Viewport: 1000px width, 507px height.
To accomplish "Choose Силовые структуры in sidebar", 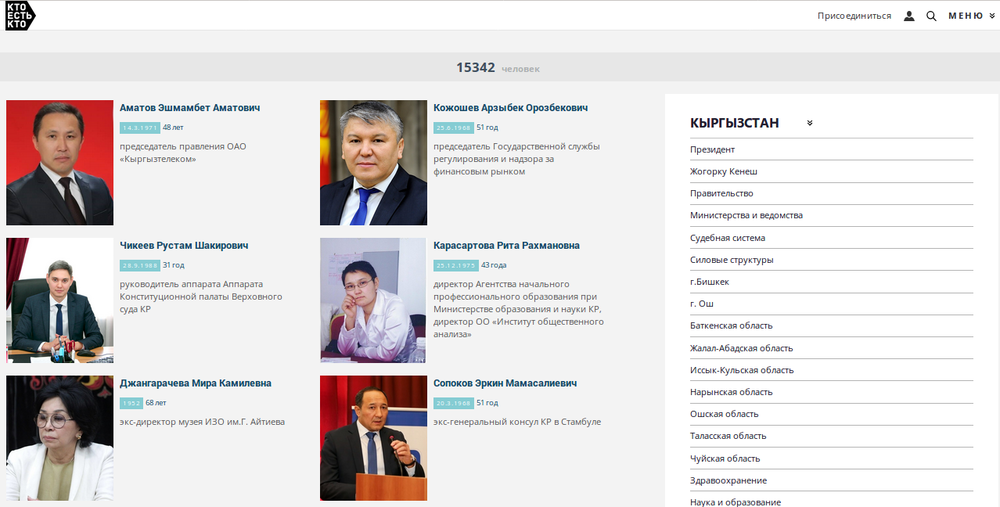I will click(x=731, y=260).
